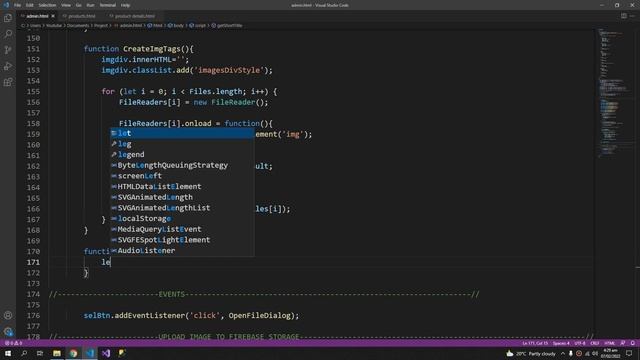Open the View menu

66,5
